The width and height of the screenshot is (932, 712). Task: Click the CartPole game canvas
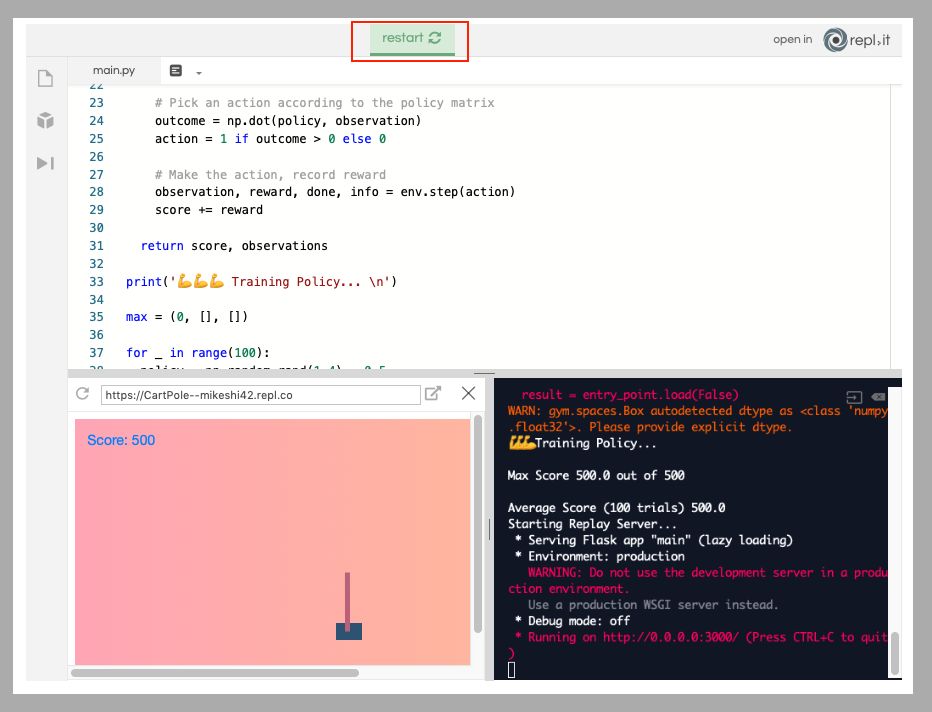(x=272, y=540)
